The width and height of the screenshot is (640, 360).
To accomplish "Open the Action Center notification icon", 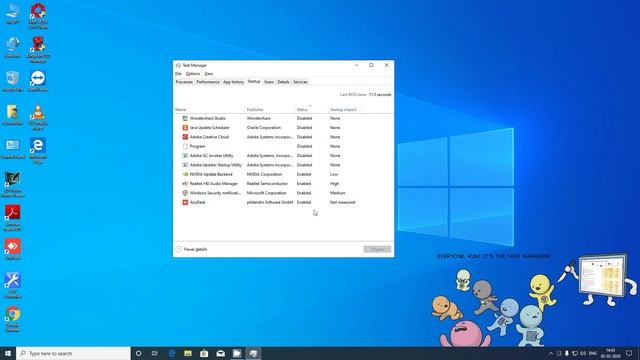I will pos(629,353).
